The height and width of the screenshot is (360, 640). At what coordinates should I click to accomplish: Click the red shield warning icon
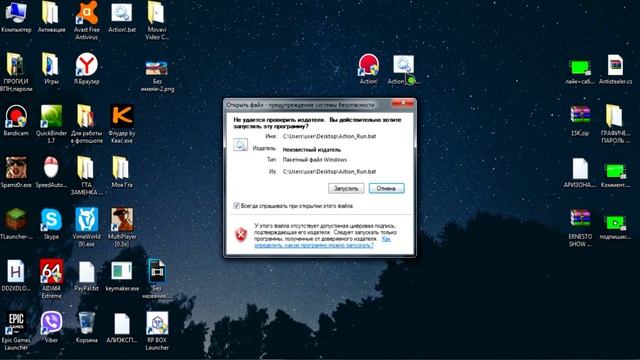coord(241,235)
